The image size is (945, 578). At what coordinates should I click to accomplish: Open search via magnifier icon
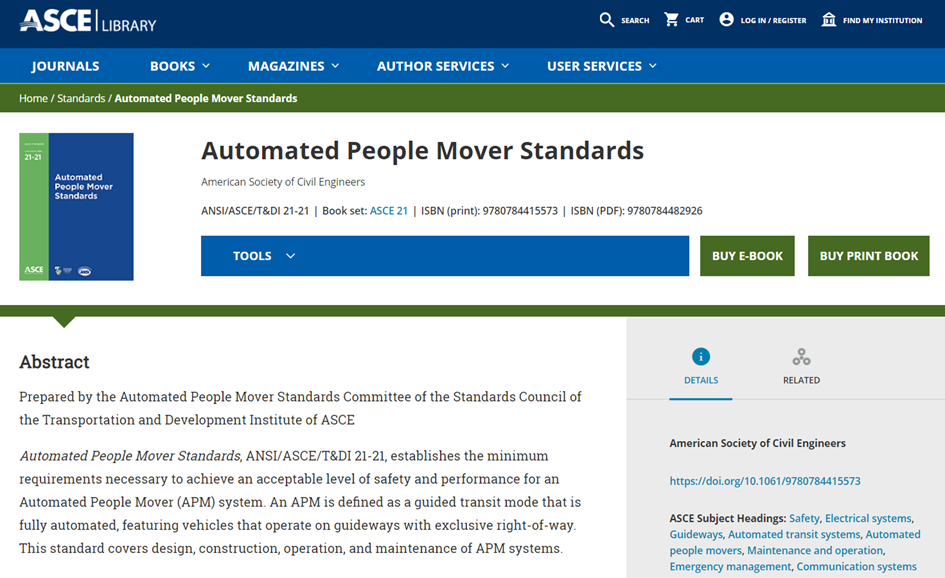tap(606, 20)
